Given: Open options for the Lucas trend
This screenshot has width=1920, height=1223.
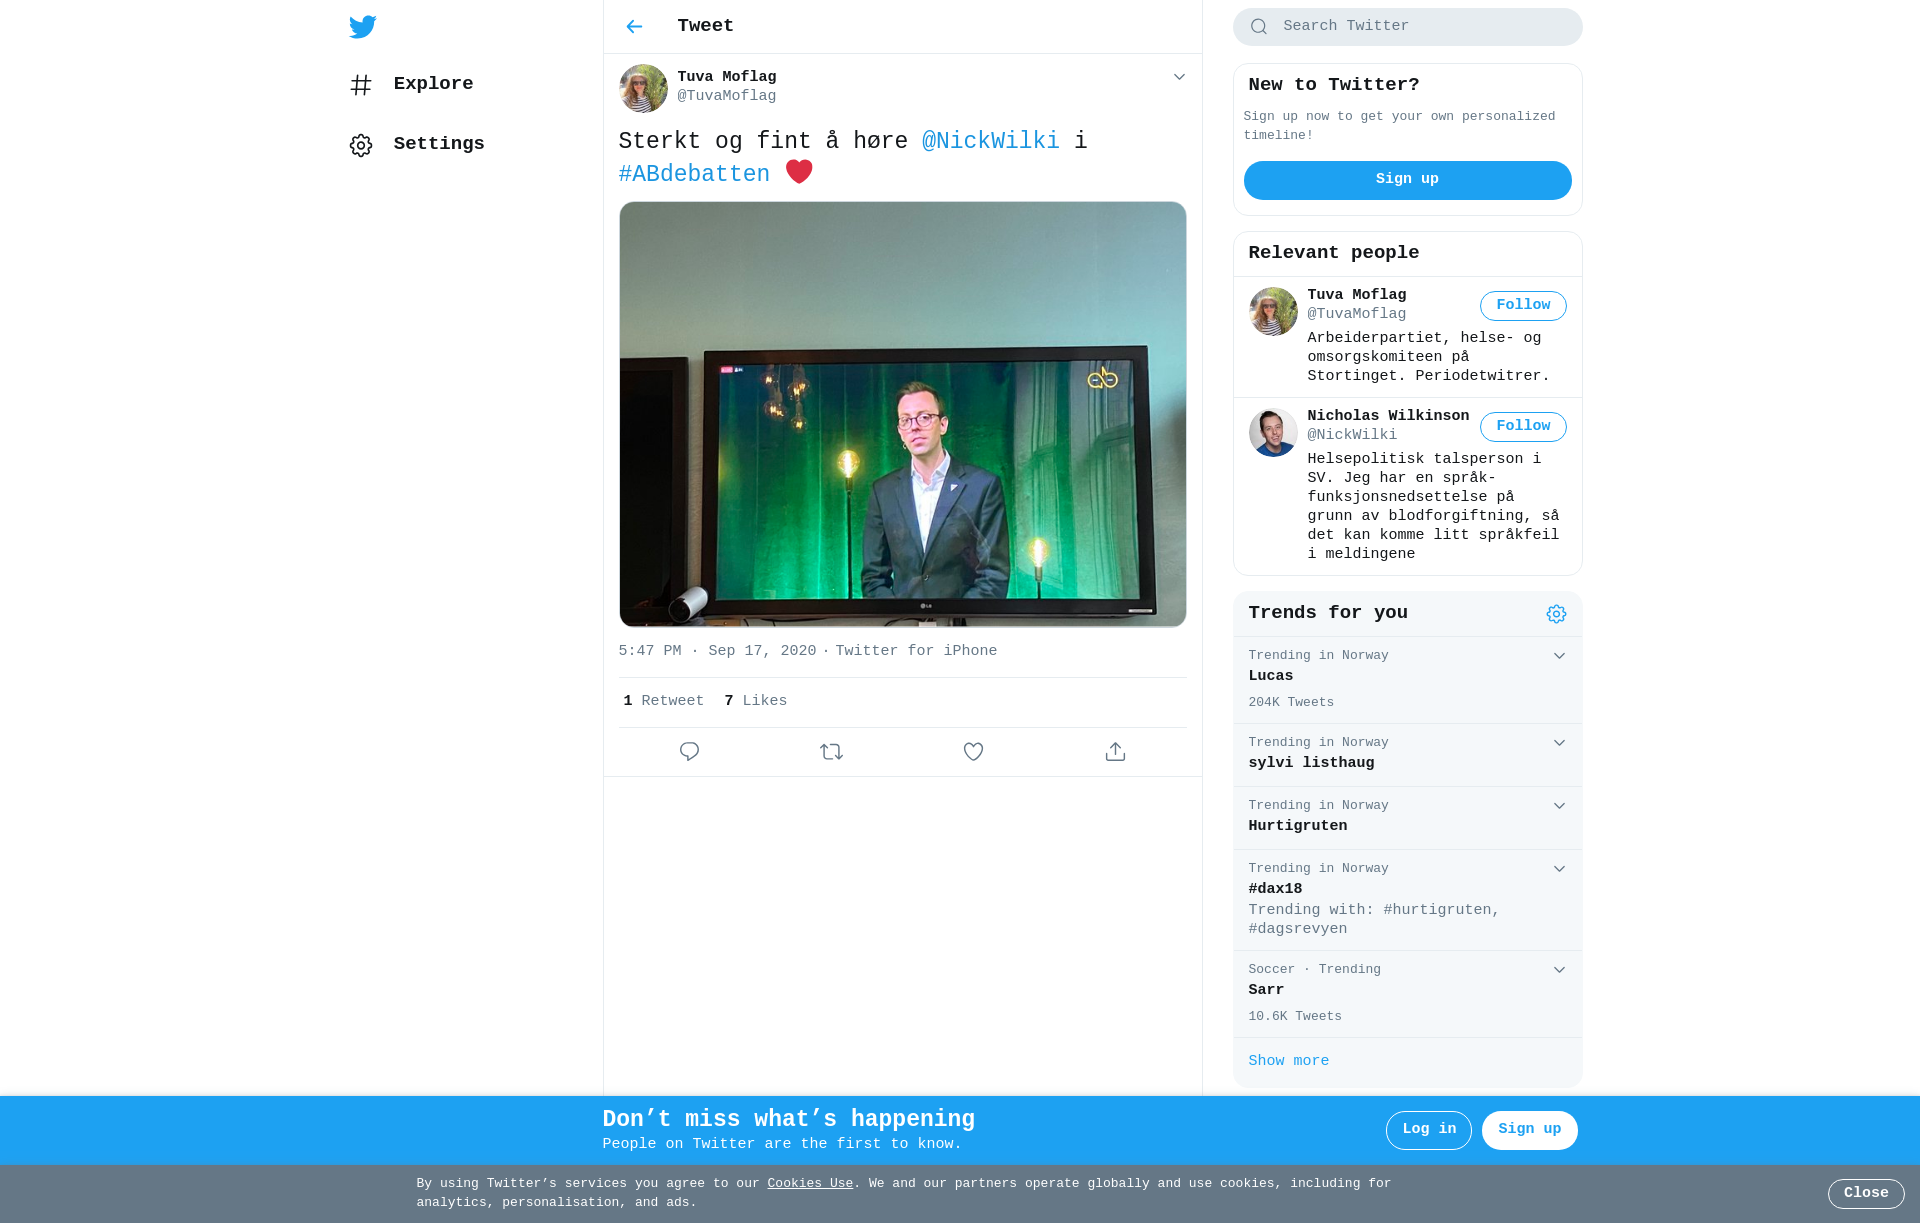Looking at the screenshot, I should [x=1559, y=656].
